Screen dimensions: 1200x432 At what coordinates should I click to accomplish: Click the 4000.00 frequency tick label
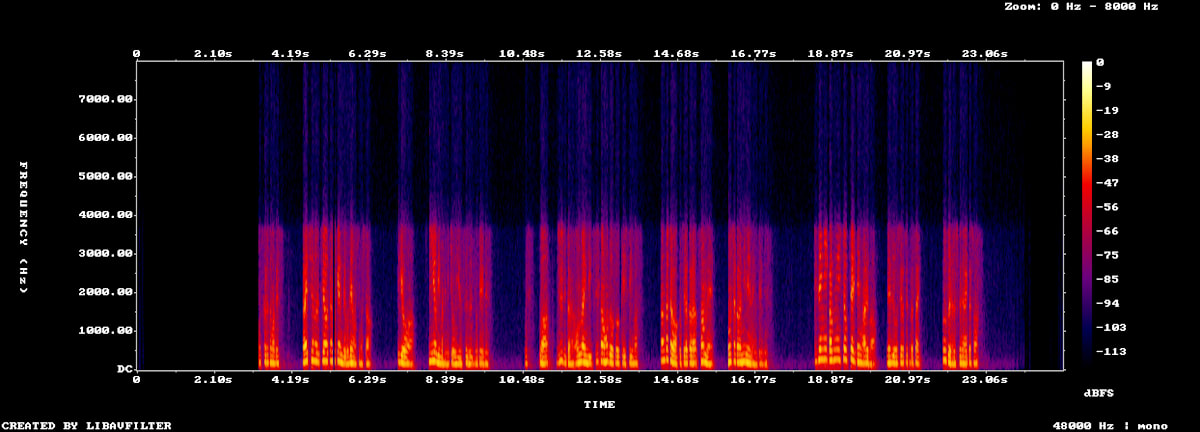click(106, 215)
